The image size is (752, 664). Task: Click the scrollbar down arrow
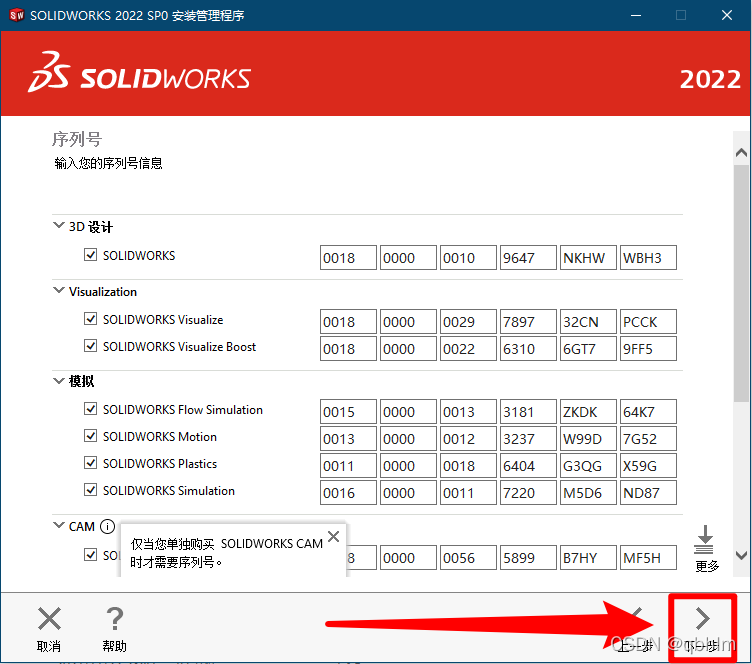[x=741, y=556]
